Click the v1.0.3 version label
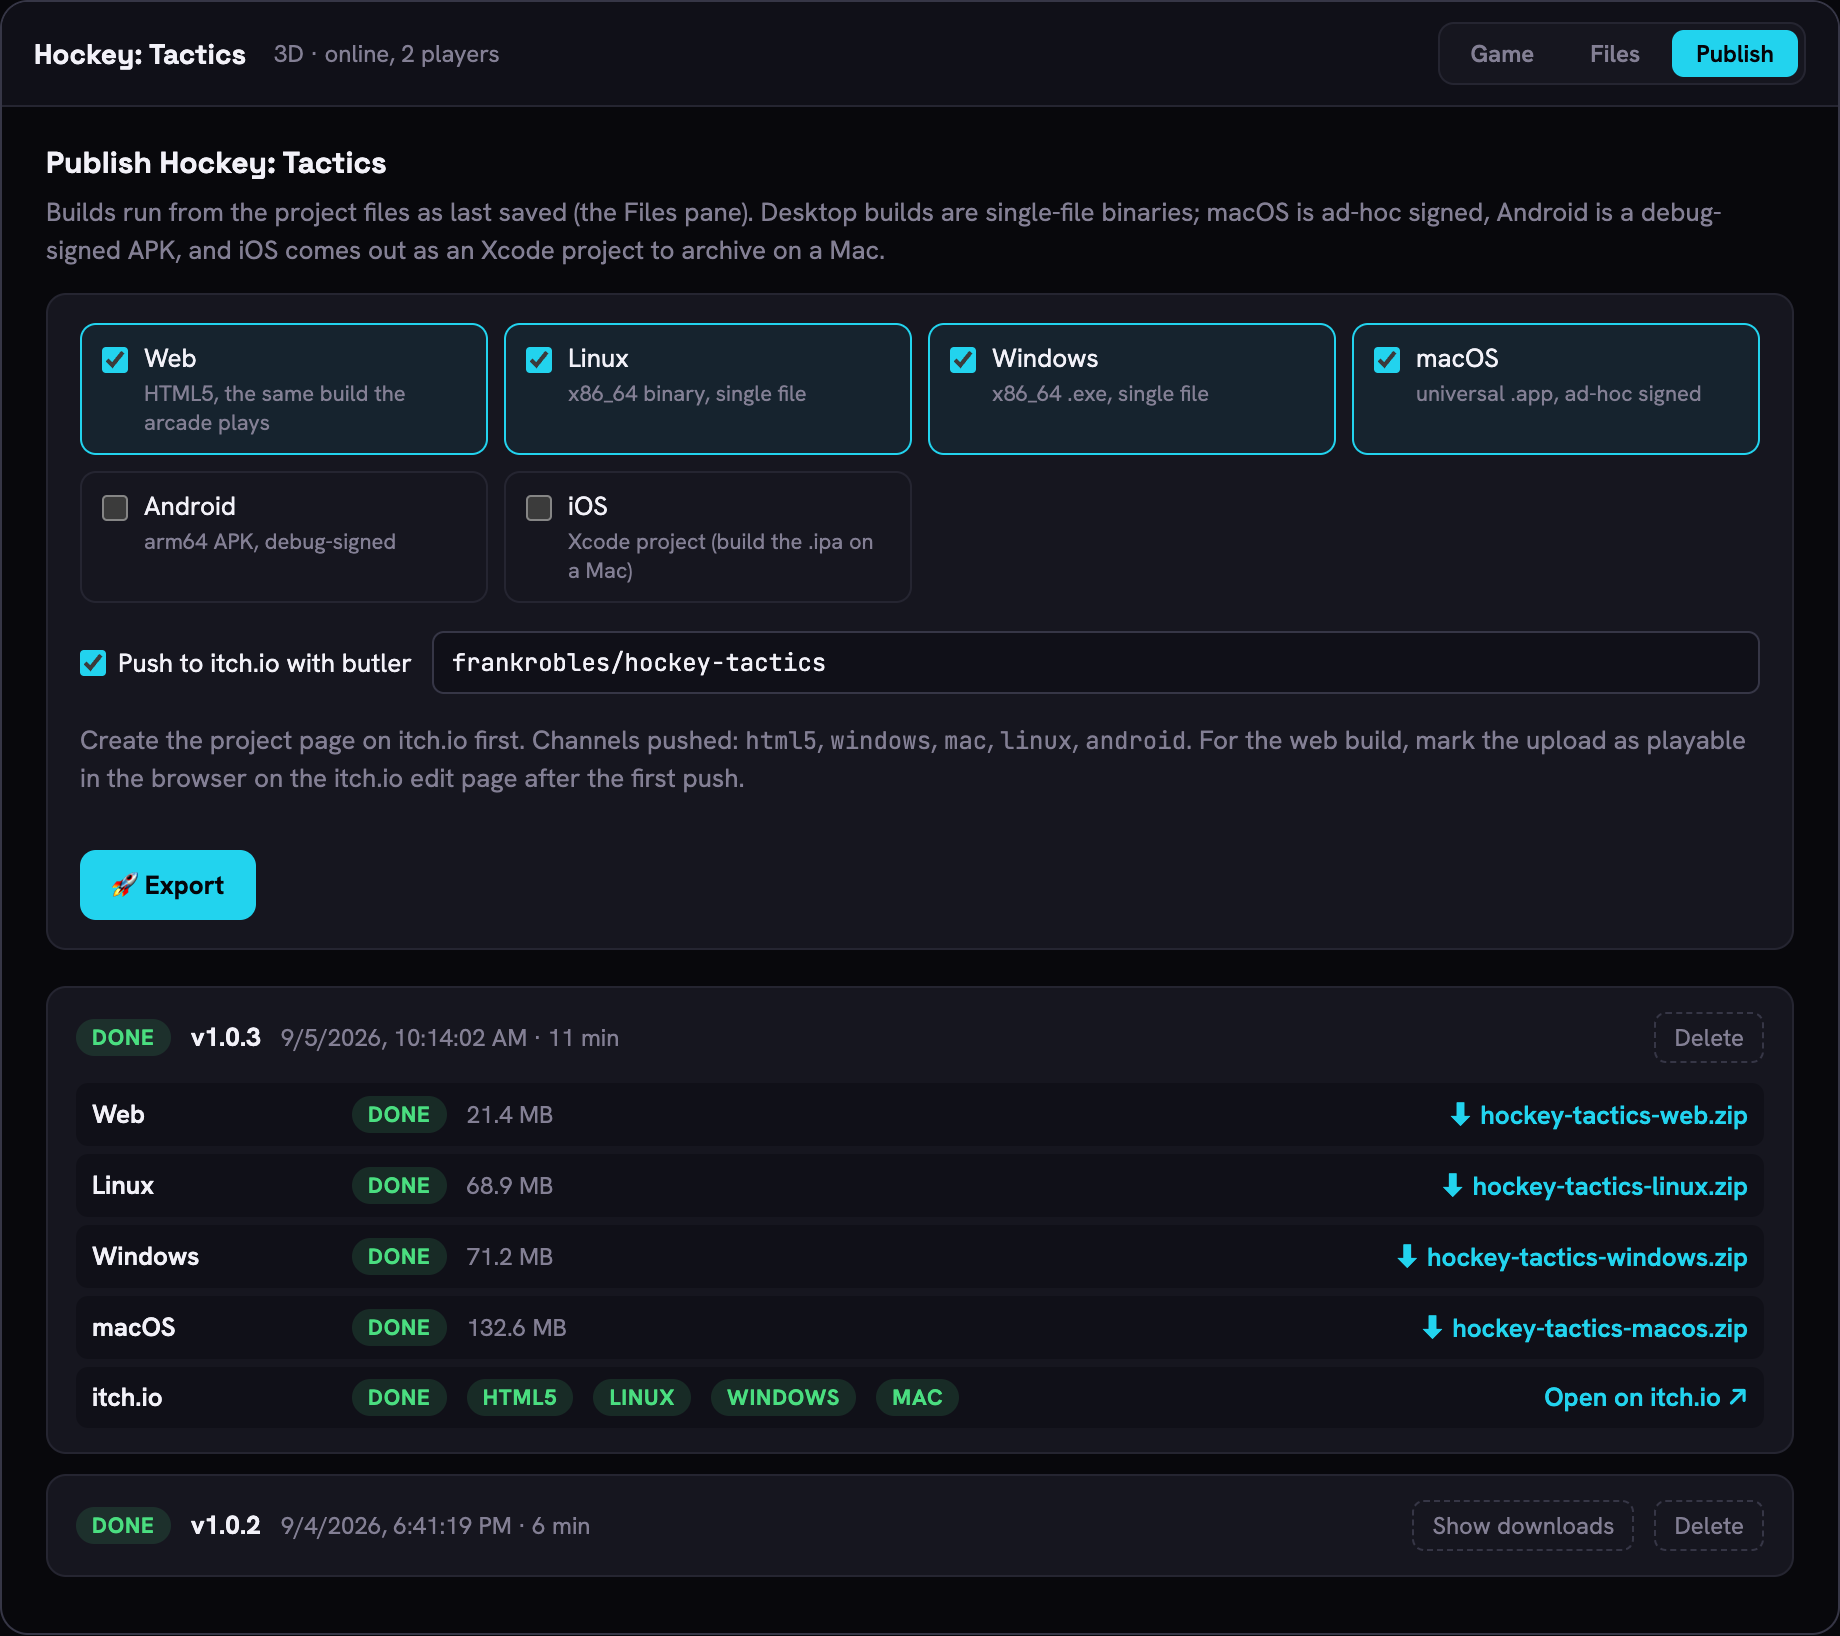 tap(225, 1038)
